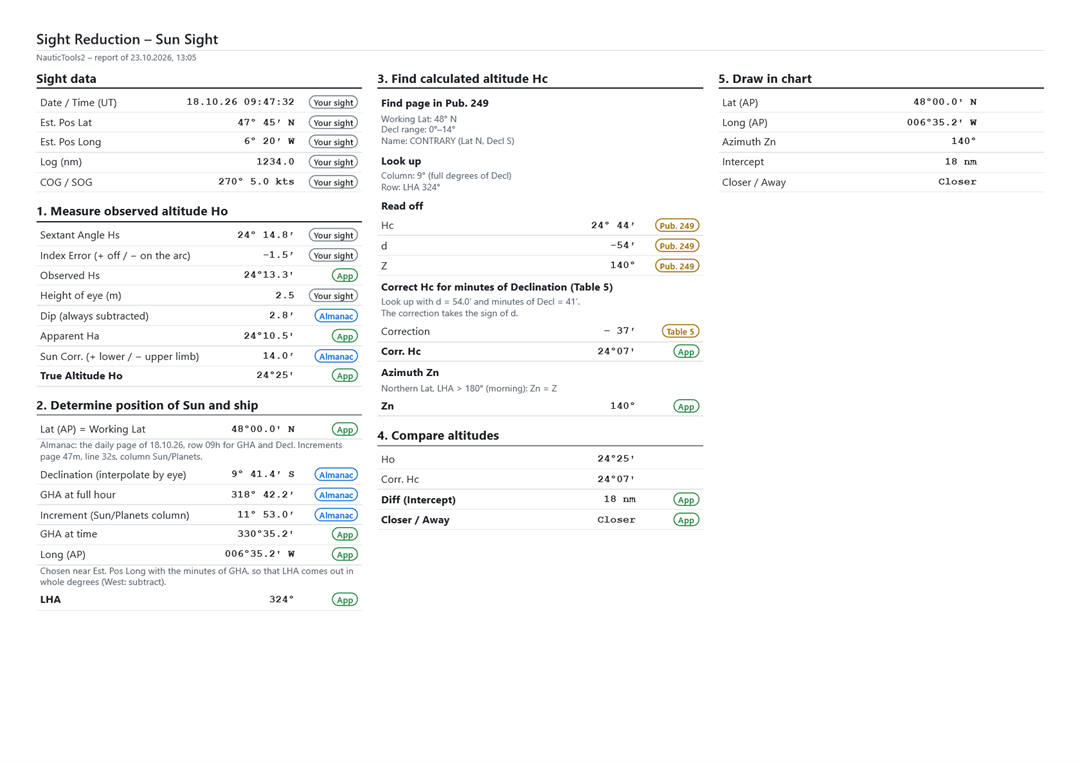
Task: Click the App badge beside Apparent Ha
Action: pos(344,336)
